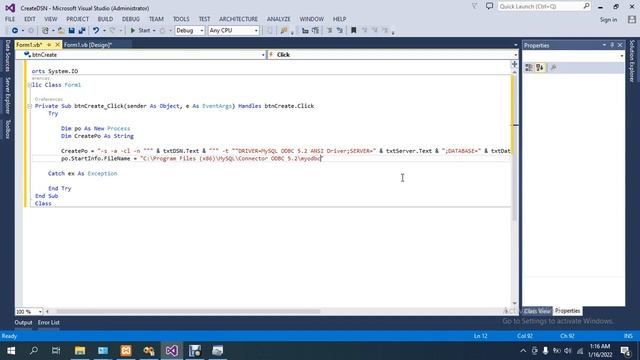The image size is (640, 360).
Task: Open the DEBUG menu
Action: click(131, 19)
